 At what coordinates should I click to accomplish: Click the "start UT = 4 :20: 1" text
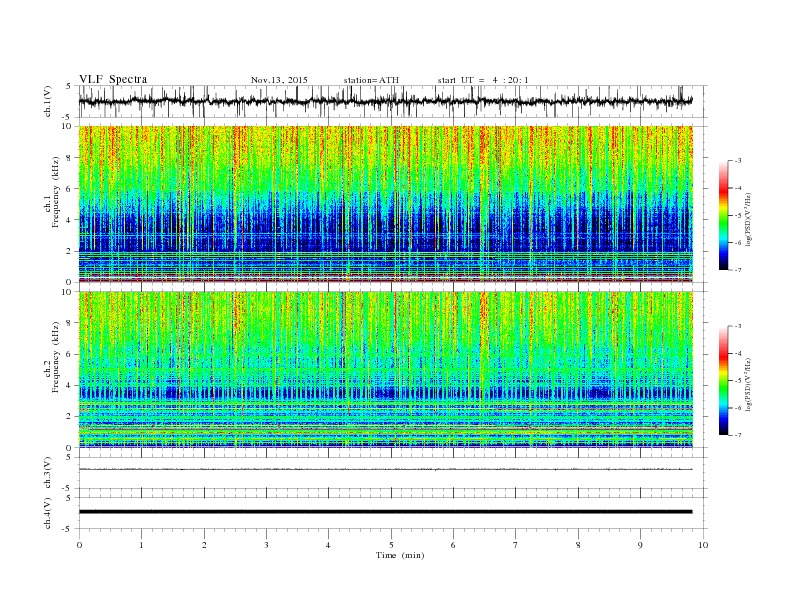click(483, 80)
